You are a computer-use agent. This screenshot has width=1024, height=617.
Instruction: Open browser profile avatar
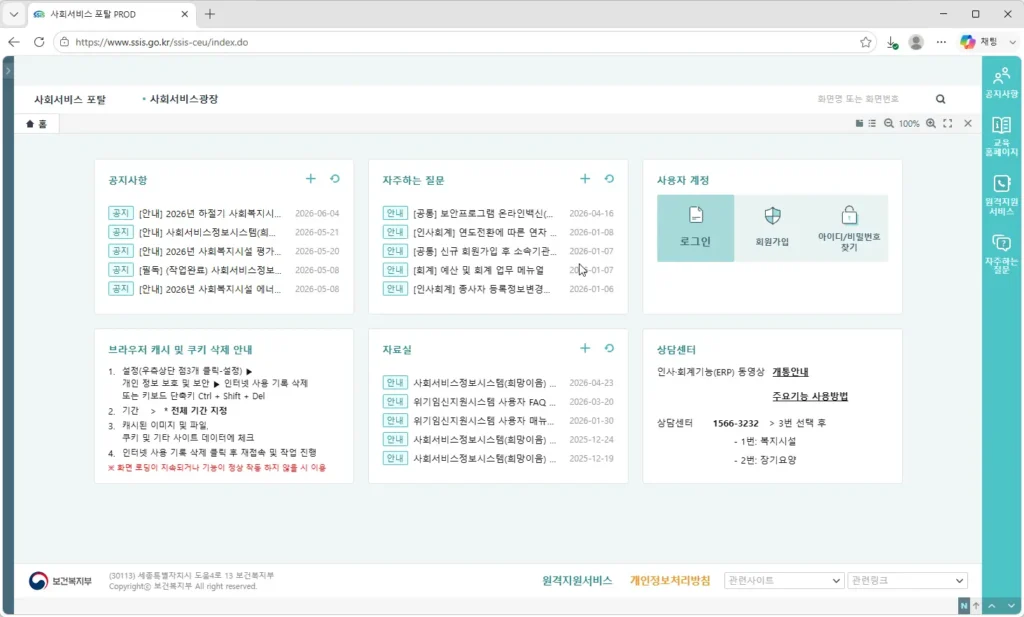click(x=916, y=42)
